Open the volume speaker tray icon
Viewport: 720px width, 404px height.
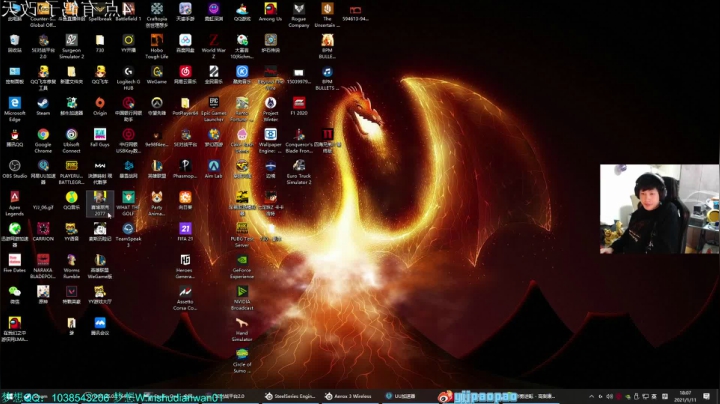(x=610, y=396)
